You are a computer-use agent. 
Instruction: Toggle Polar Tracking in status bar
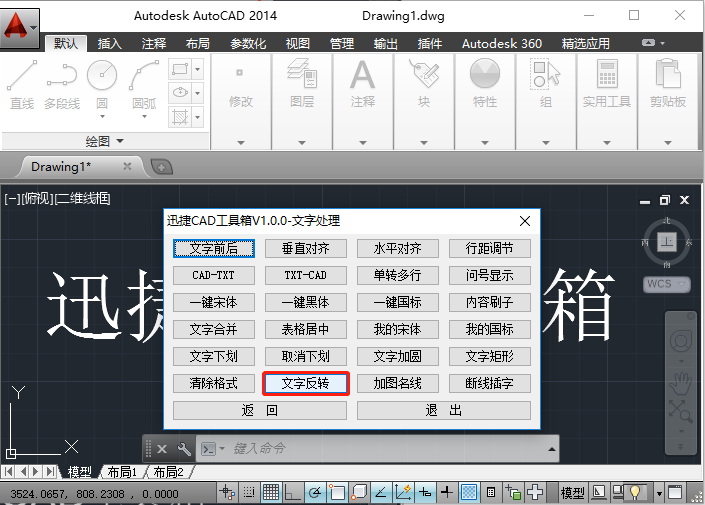coord(315,493)
